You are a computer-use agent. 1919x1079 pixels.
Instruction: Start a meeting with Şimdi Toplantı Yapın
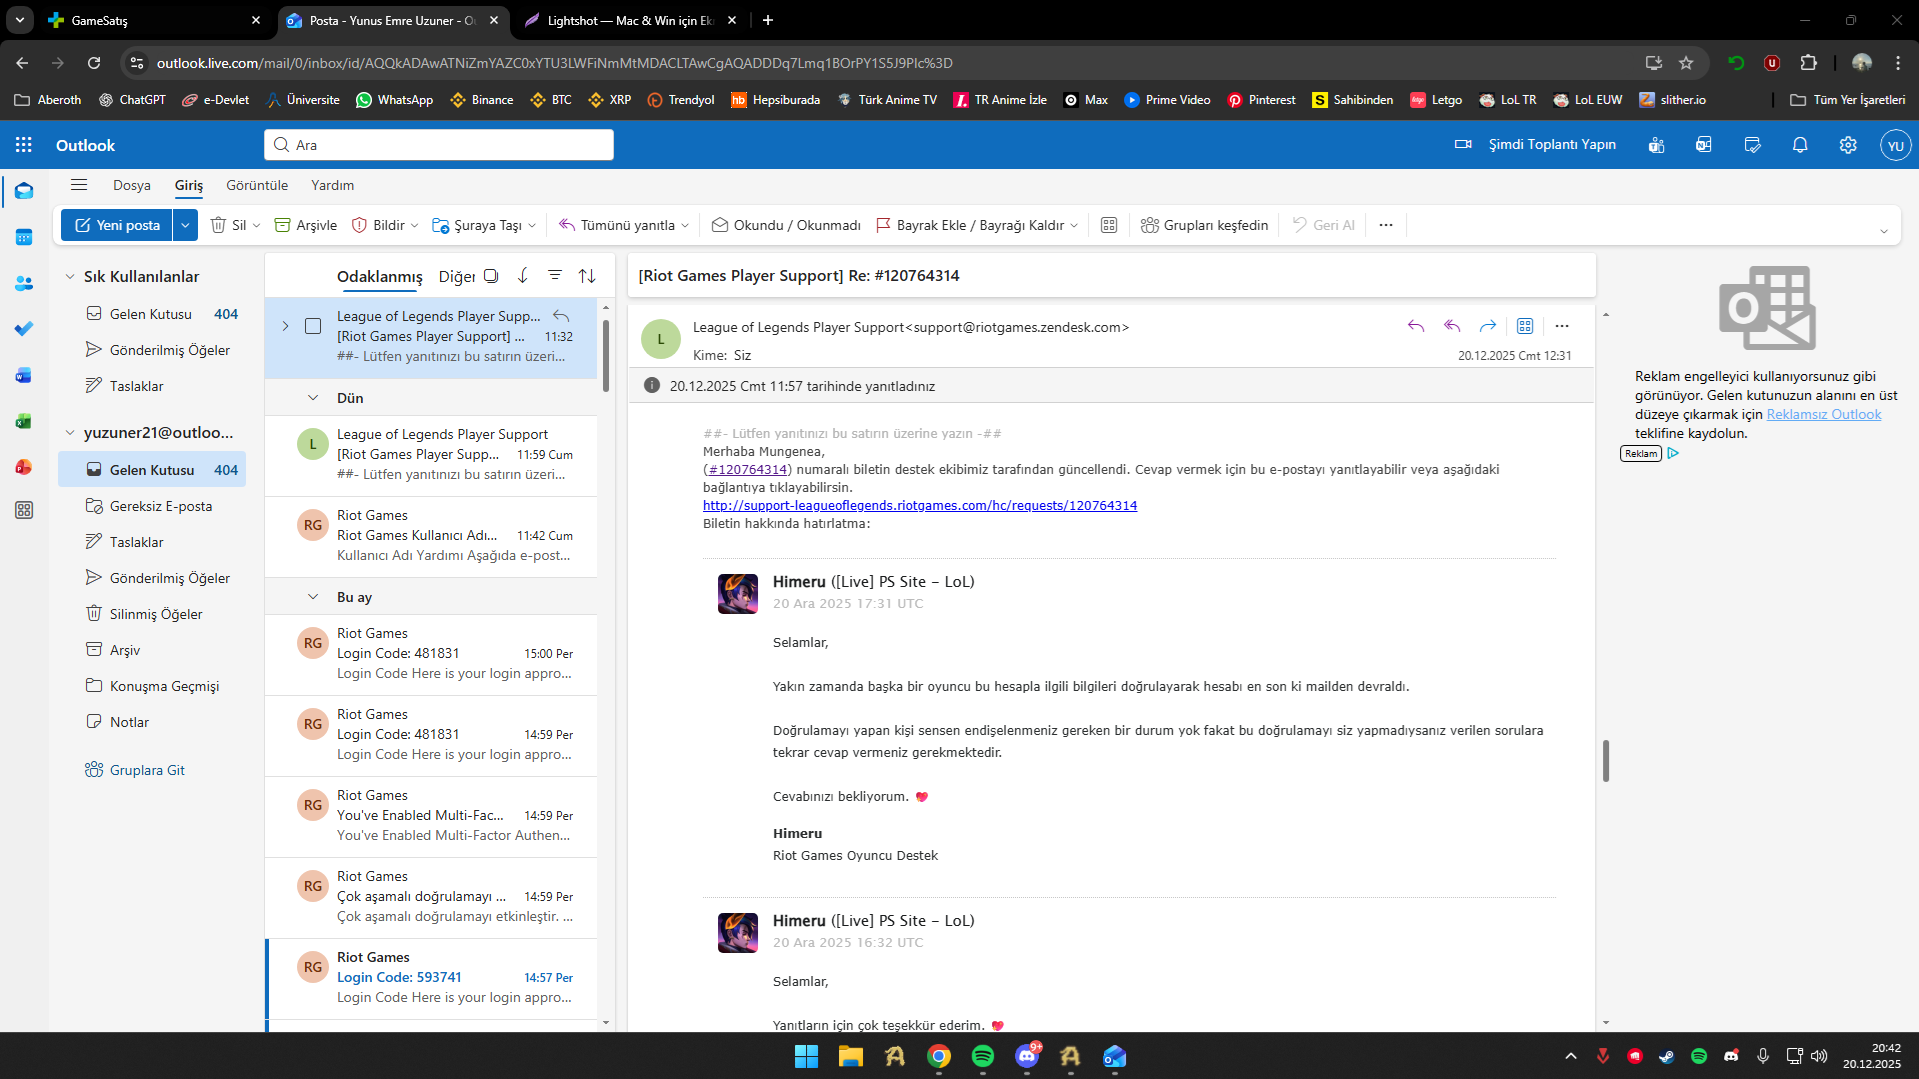(x=1535, y=145)
